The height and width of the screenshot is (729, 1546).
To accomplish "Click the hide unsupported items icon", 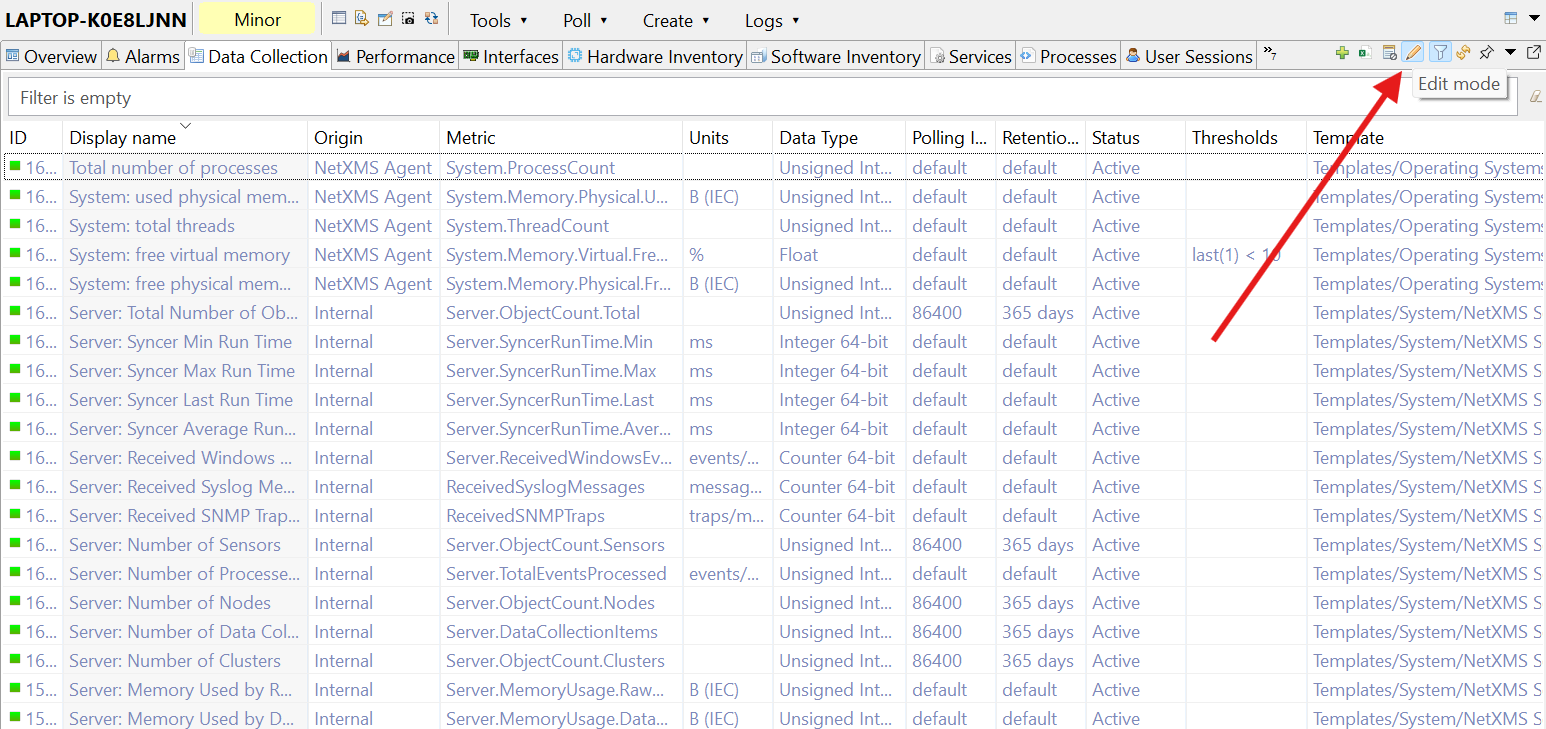I will tap(1389, 53).
